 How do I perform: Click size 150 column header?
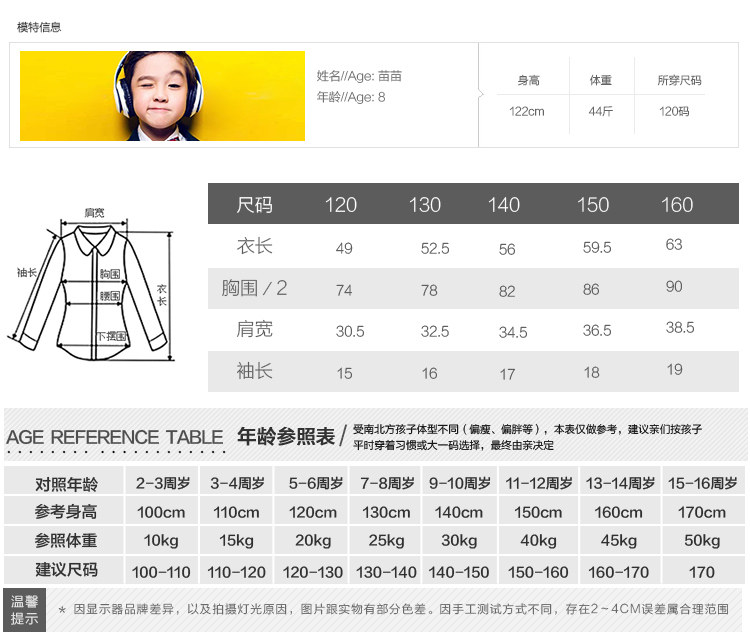[x=593, y=205]
